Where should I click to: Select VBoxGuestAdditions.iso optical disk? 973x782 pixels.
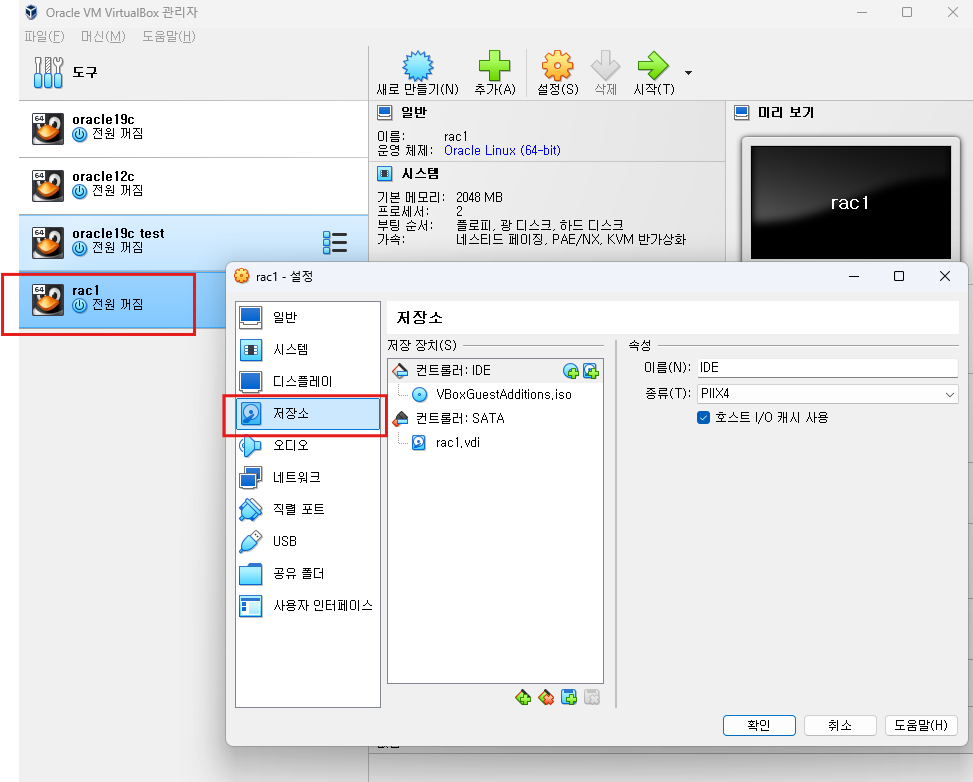[x=503, y=394]
